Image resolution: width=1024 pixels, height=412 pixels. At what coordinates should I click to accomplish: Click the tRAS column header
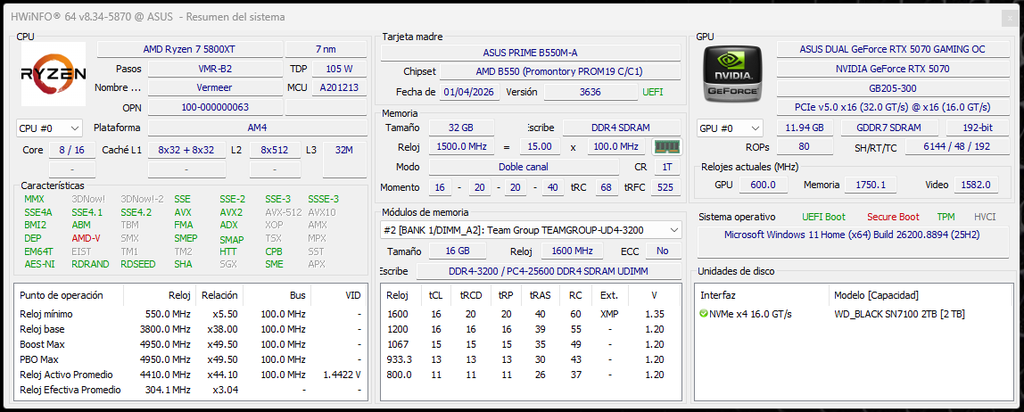pos(539,296)
